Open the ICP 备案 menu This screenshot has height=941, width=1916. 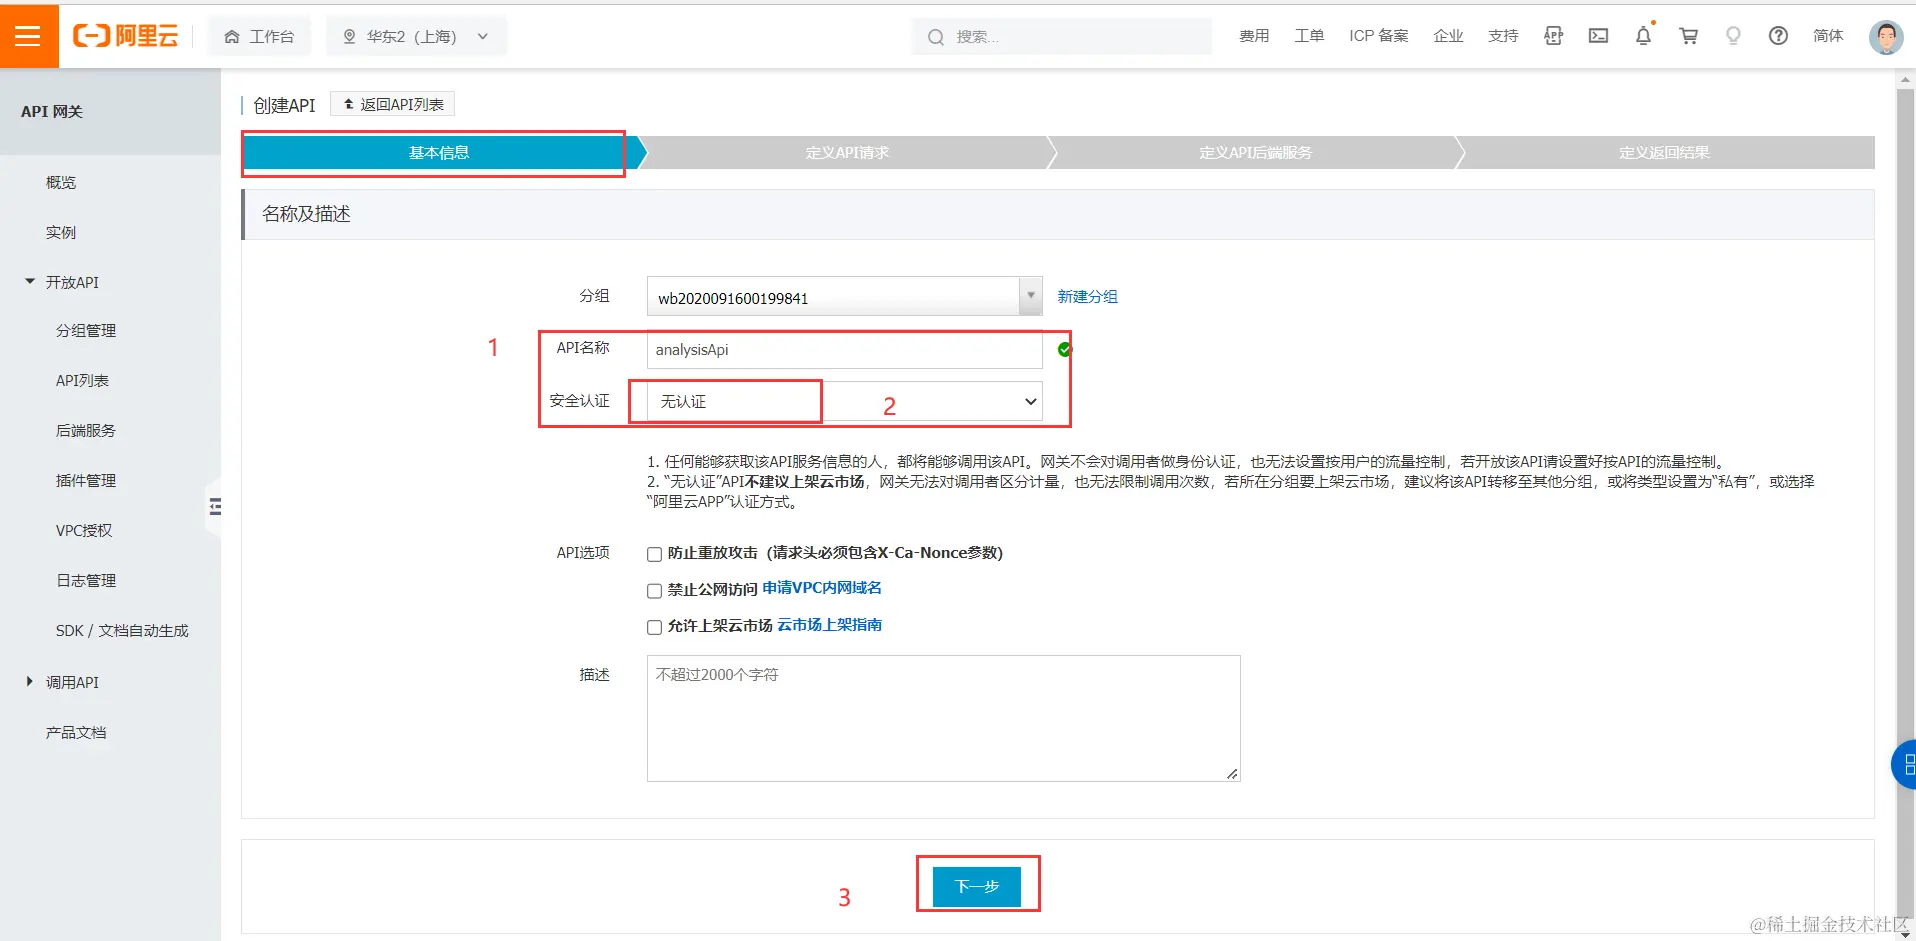click(x=1378, y=36)
